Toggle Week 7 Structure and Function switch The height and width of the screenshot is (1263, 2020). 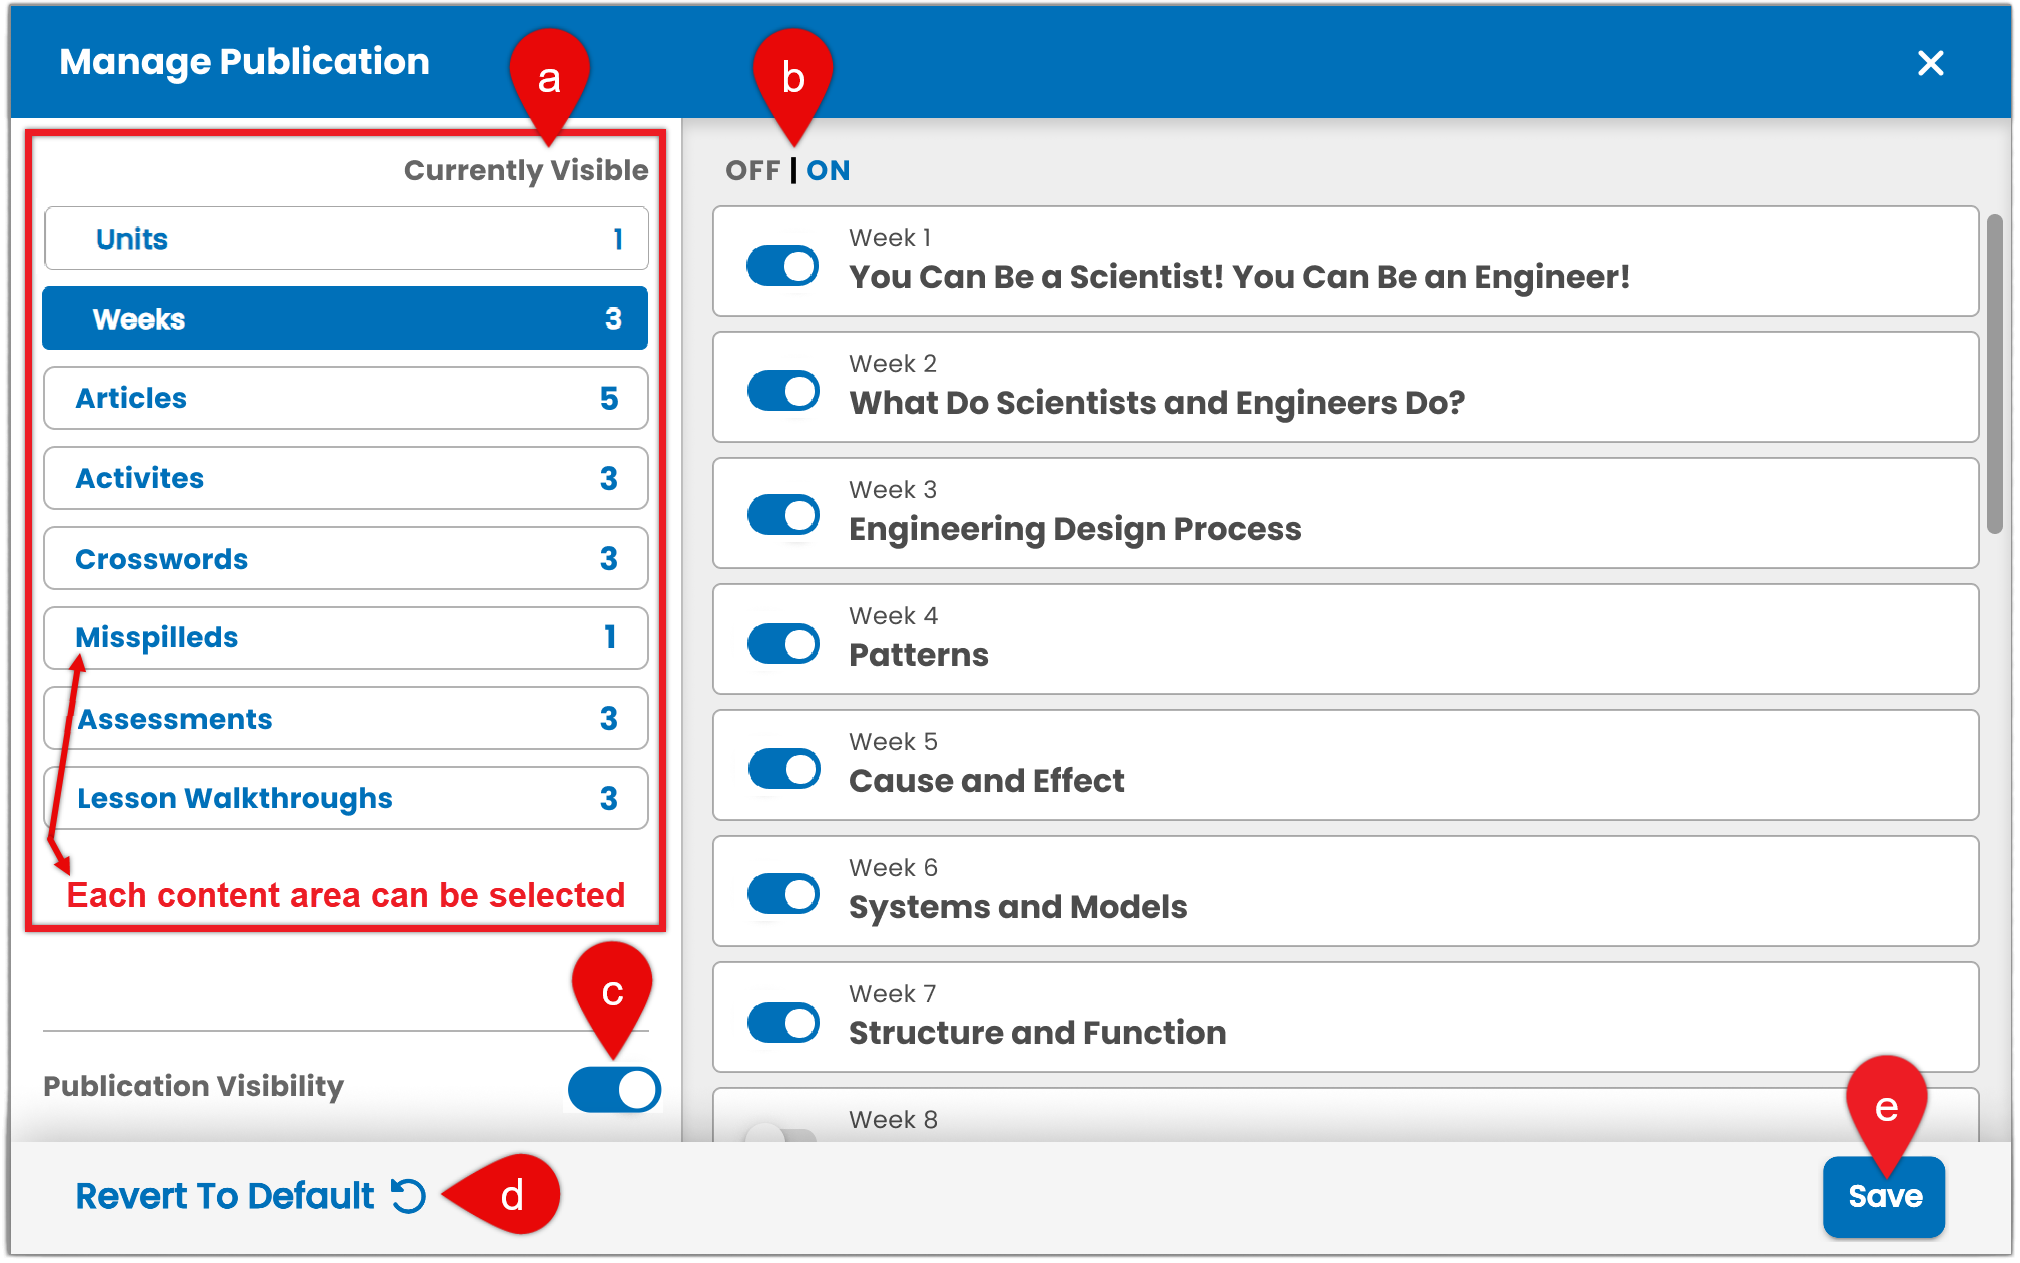click(783, 1022)
